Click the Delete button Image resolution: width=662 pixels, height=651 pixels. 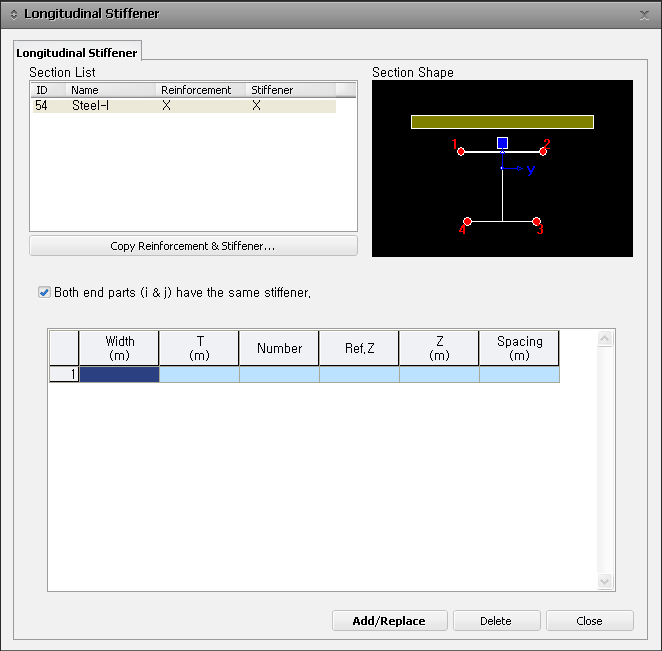(x=496, y=621)
